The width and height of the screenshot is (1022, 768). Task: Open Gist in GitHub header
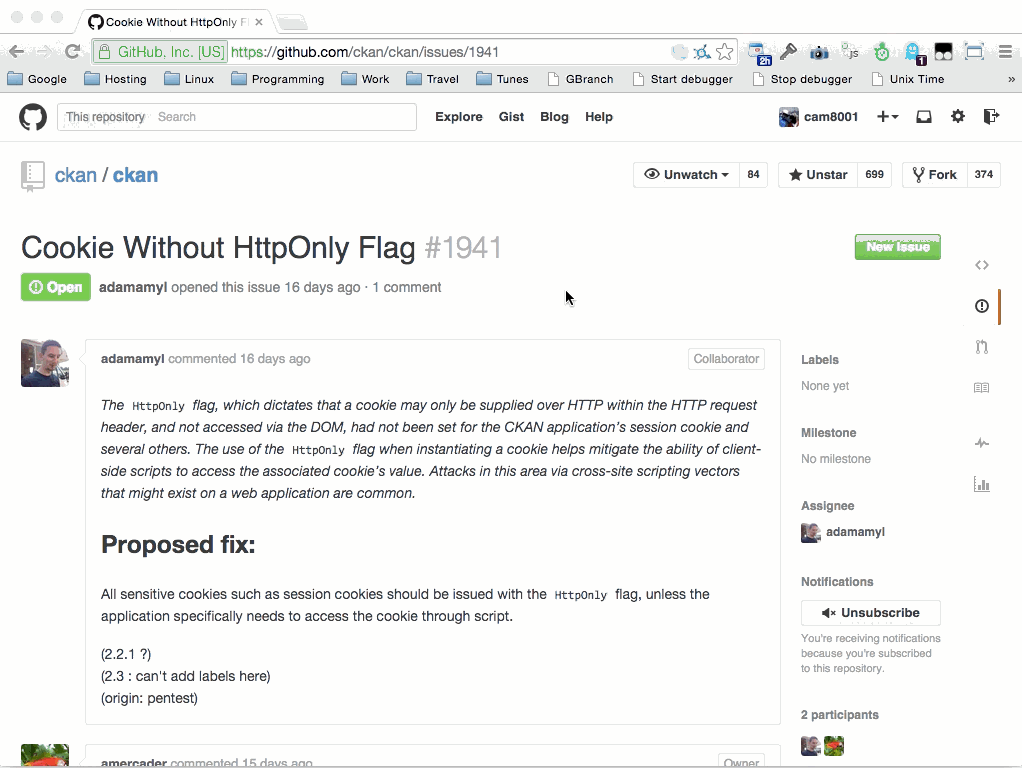[x=511, y=117]
